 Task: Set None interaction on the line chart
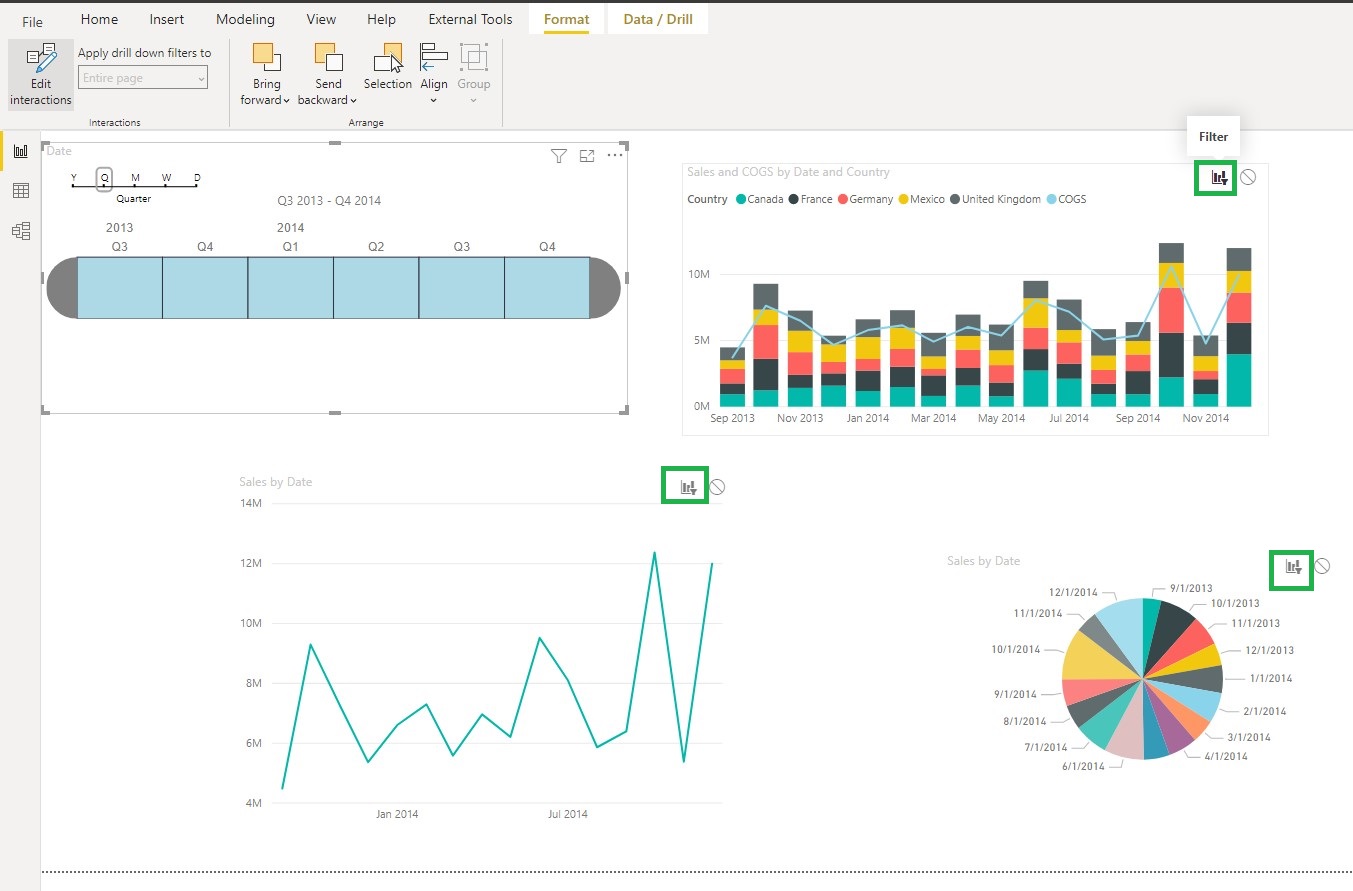(x=717, y=487)
